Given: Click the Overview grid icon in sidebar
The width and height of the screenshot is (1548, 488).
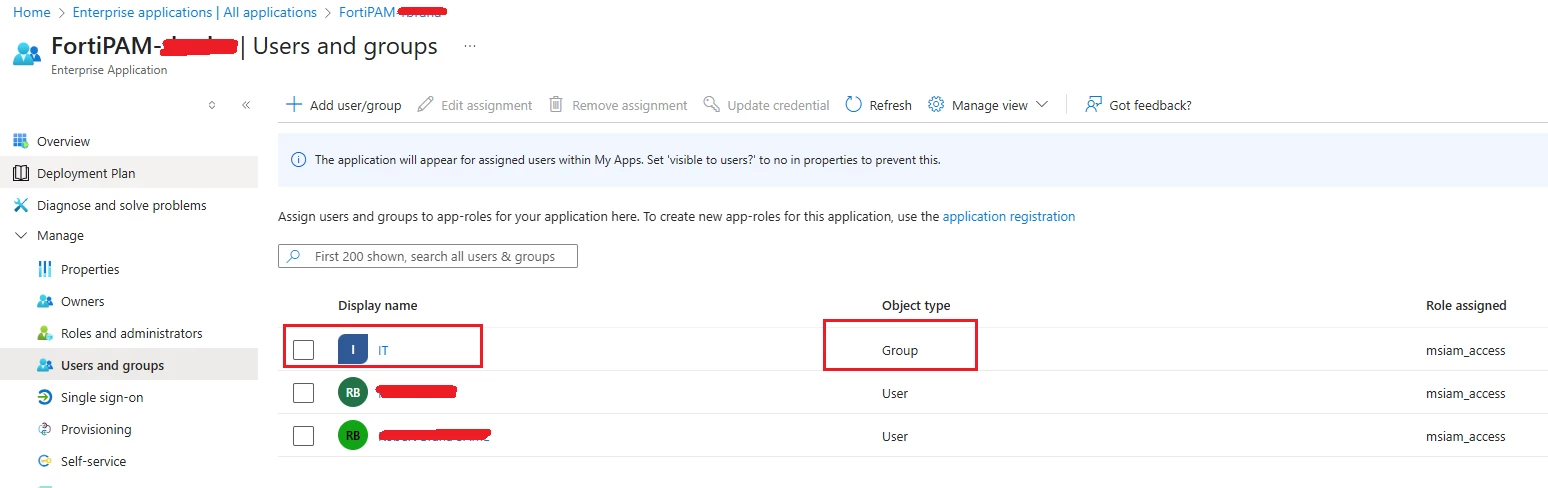Looking at the screenshot, I should tap(20, 141).
